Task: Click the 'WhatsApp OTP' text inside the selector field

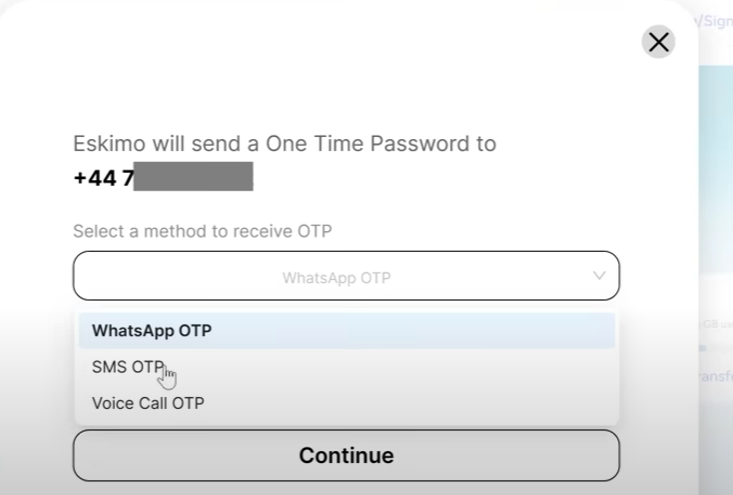Action: 336,277
